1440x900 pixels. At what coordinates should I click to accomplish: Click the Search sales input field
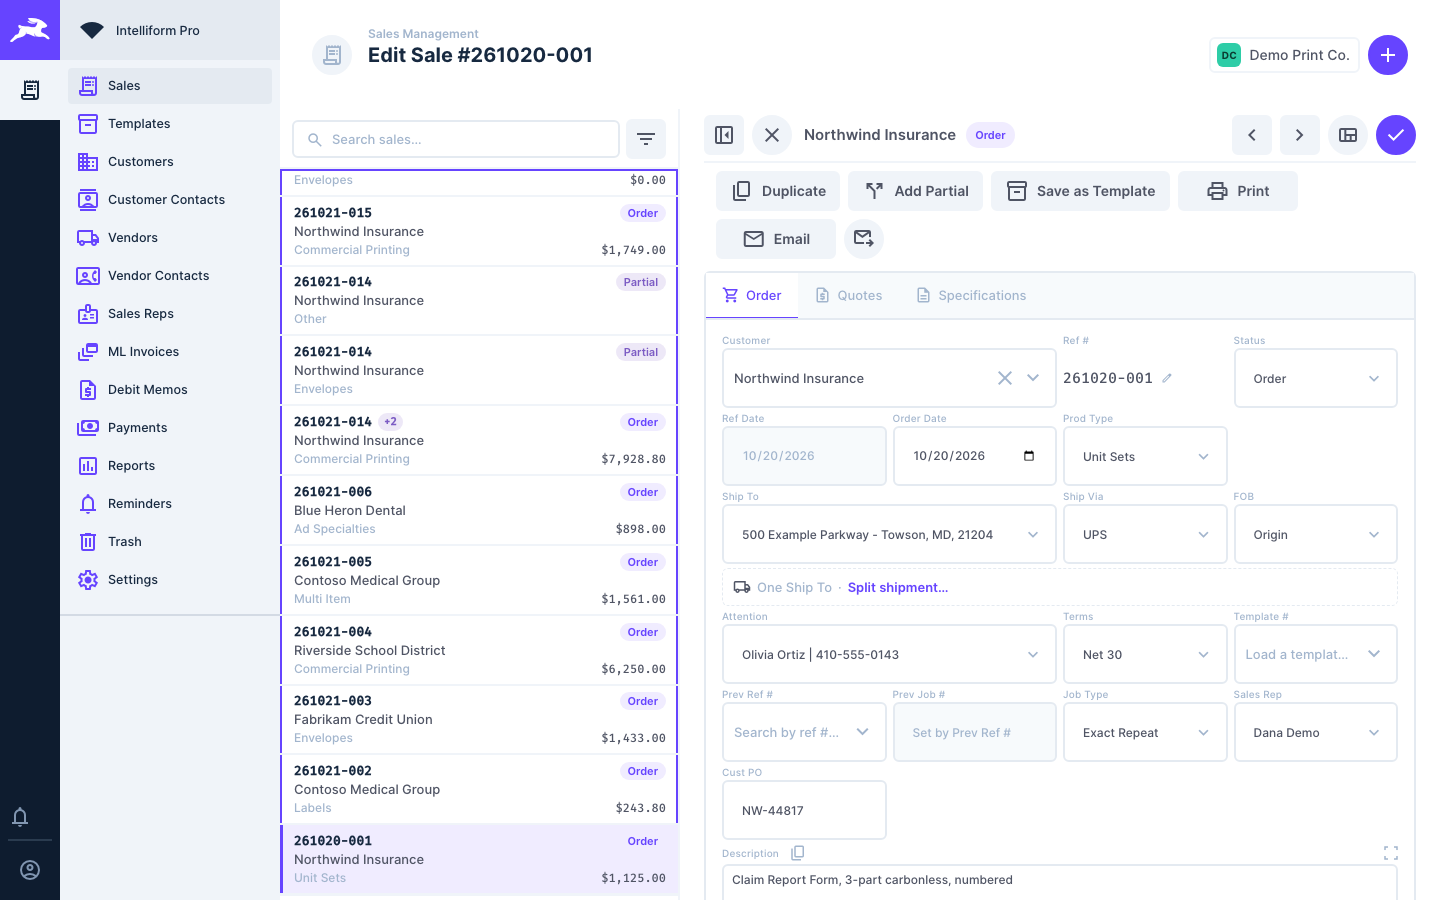tap(456, 139)
